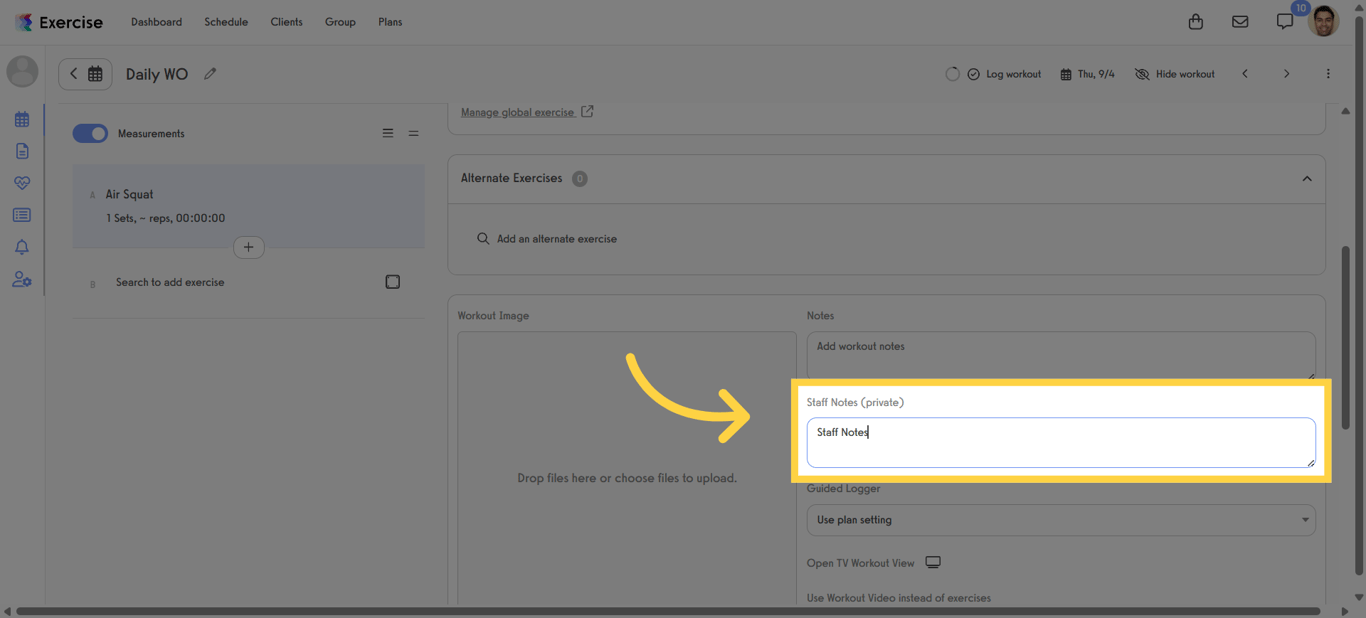Open the shopping bag icon in top bar
Image resolution: width=1366 pixels, height=618 pixels.
tap(1195, 21)
